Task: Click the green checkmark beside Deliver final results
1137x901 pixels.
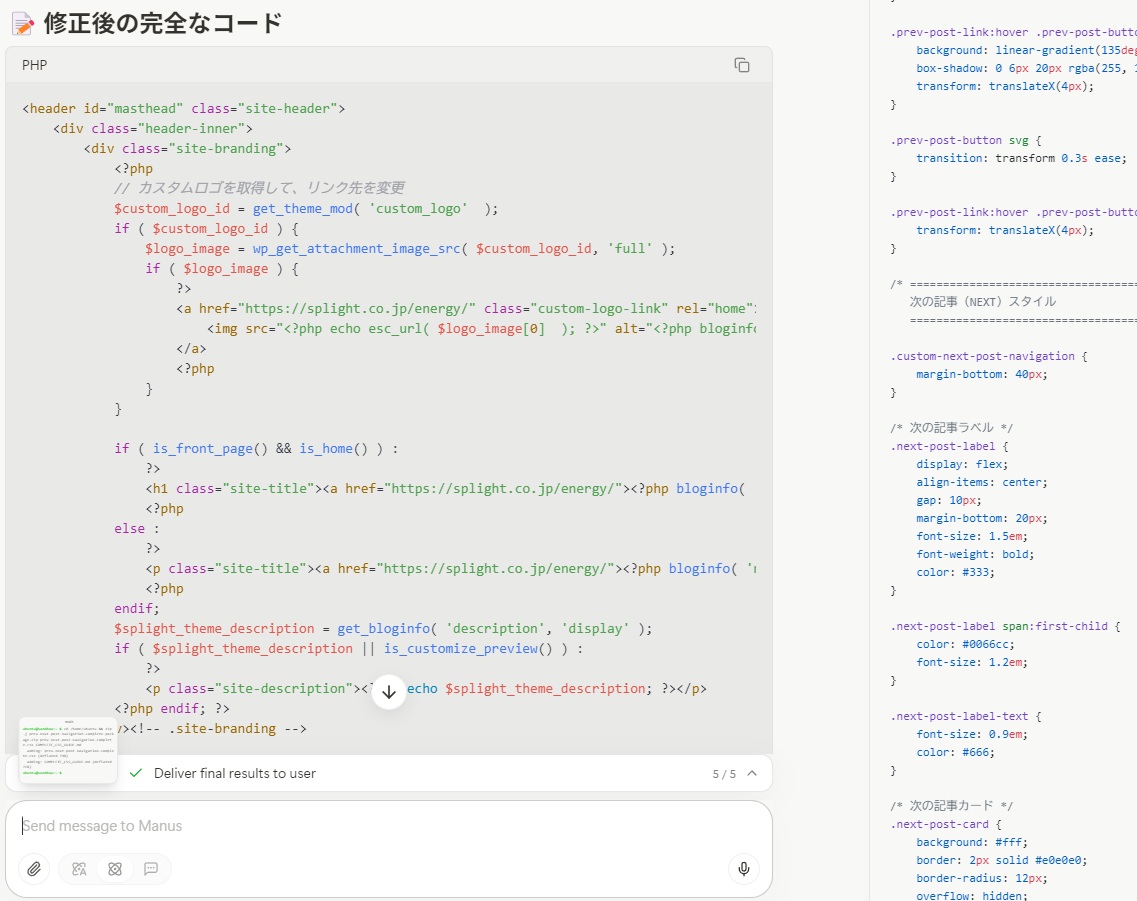Action: click(x=136, y=773)
